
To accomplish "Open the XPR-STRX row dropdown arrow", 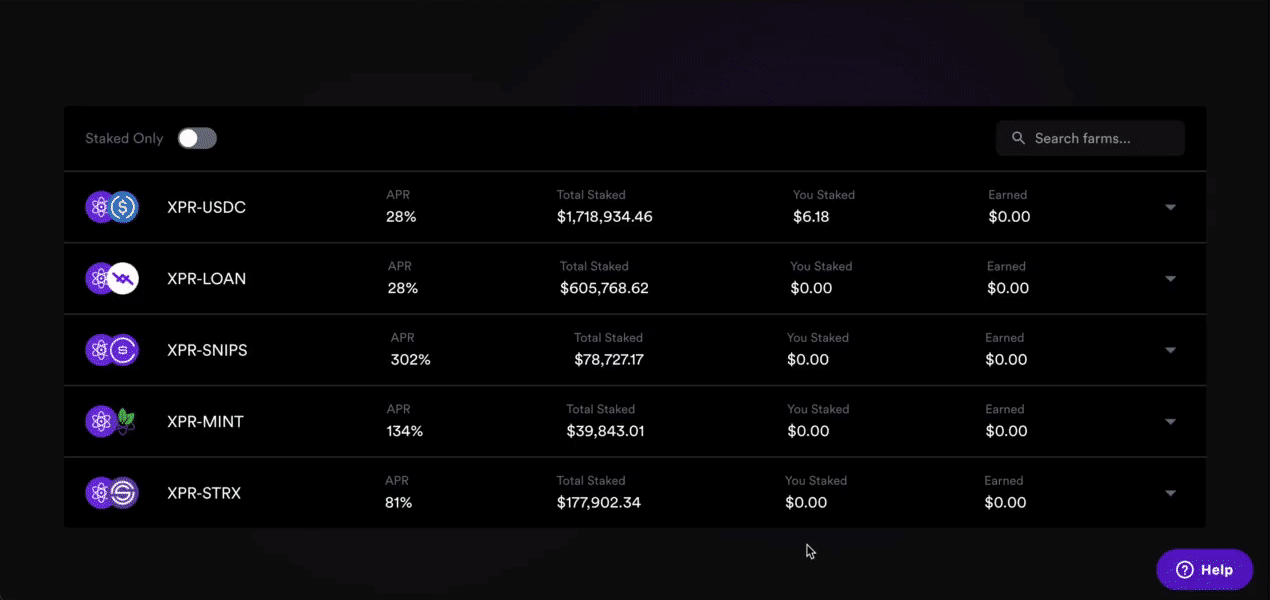I will [1170, 492].
